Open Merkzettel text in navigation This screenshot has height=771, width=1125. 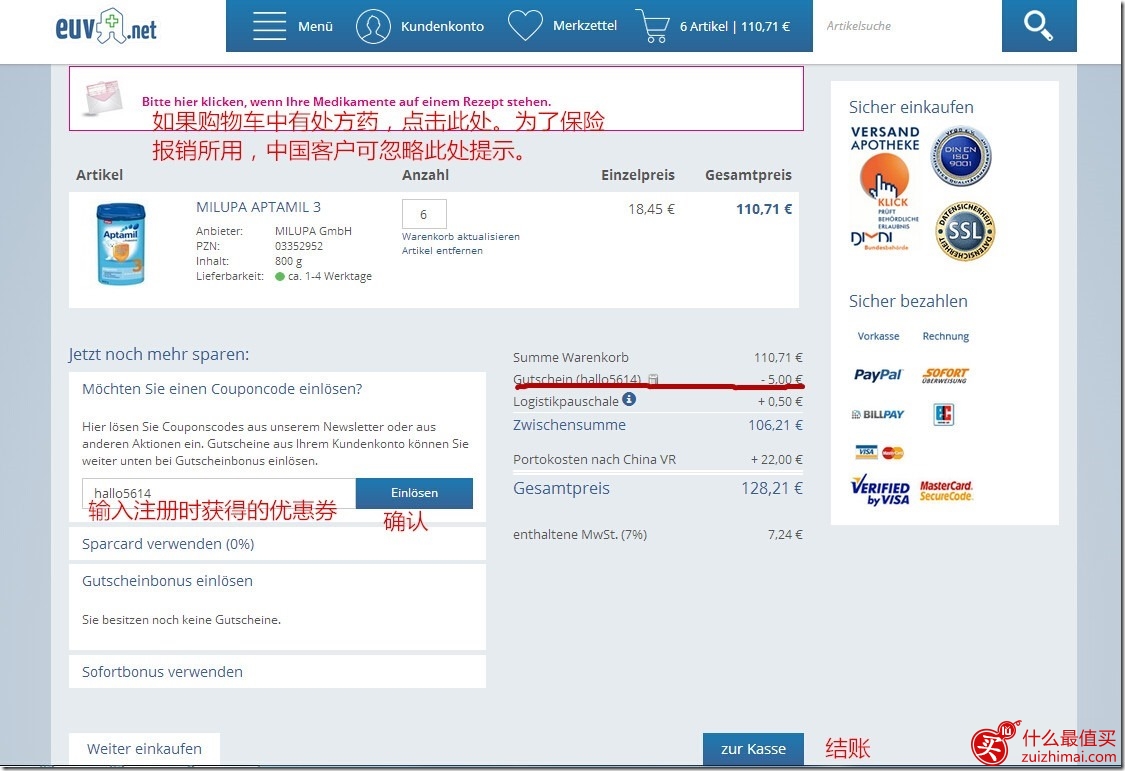coord(585,26)
